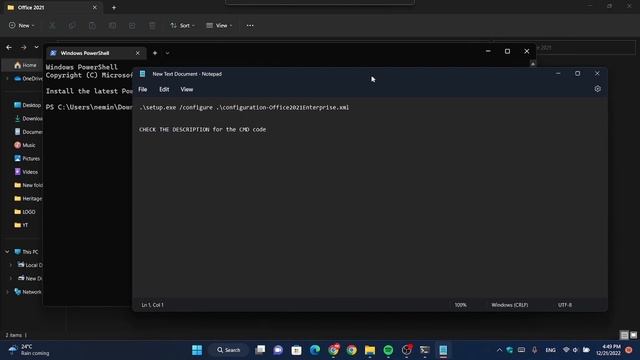Open taskbar clock and date
The height and width of the screenshot is (360, 640).
tap(609, 350)
